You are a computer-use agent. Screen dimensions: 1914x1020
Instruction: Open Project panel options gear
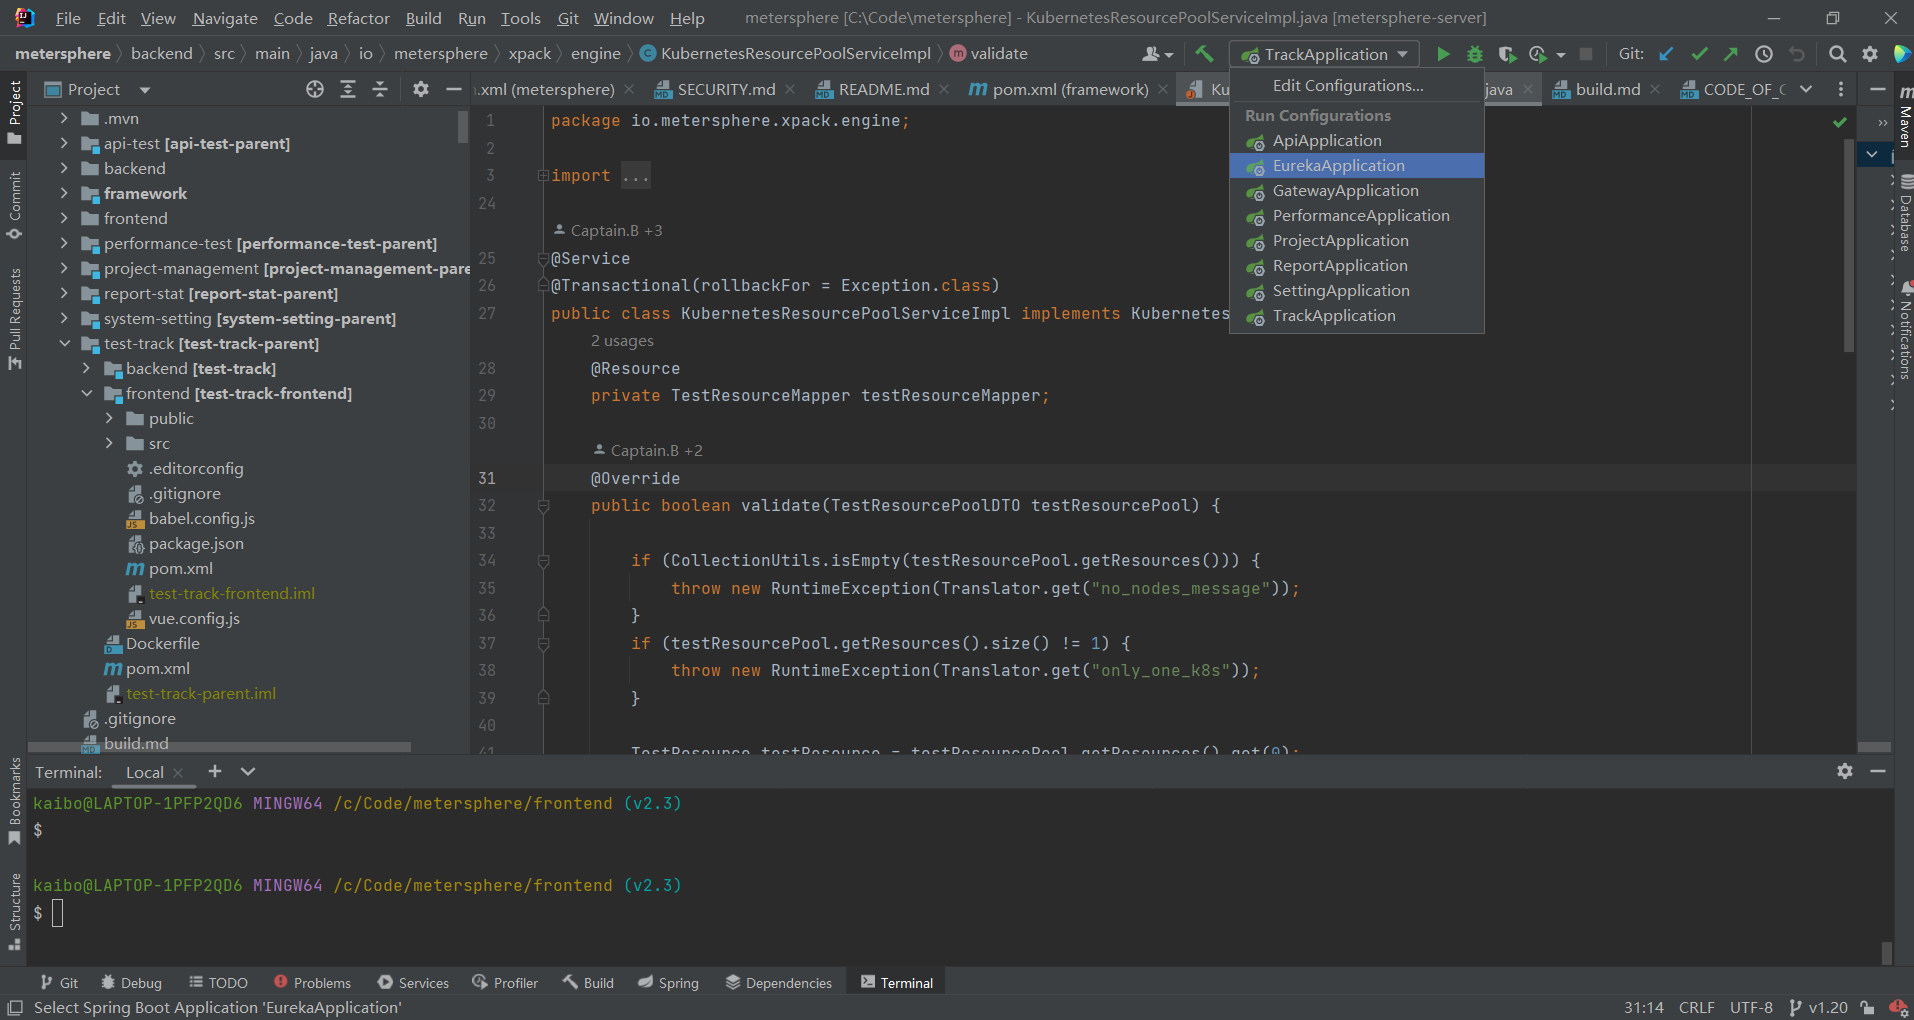point(421,89)
